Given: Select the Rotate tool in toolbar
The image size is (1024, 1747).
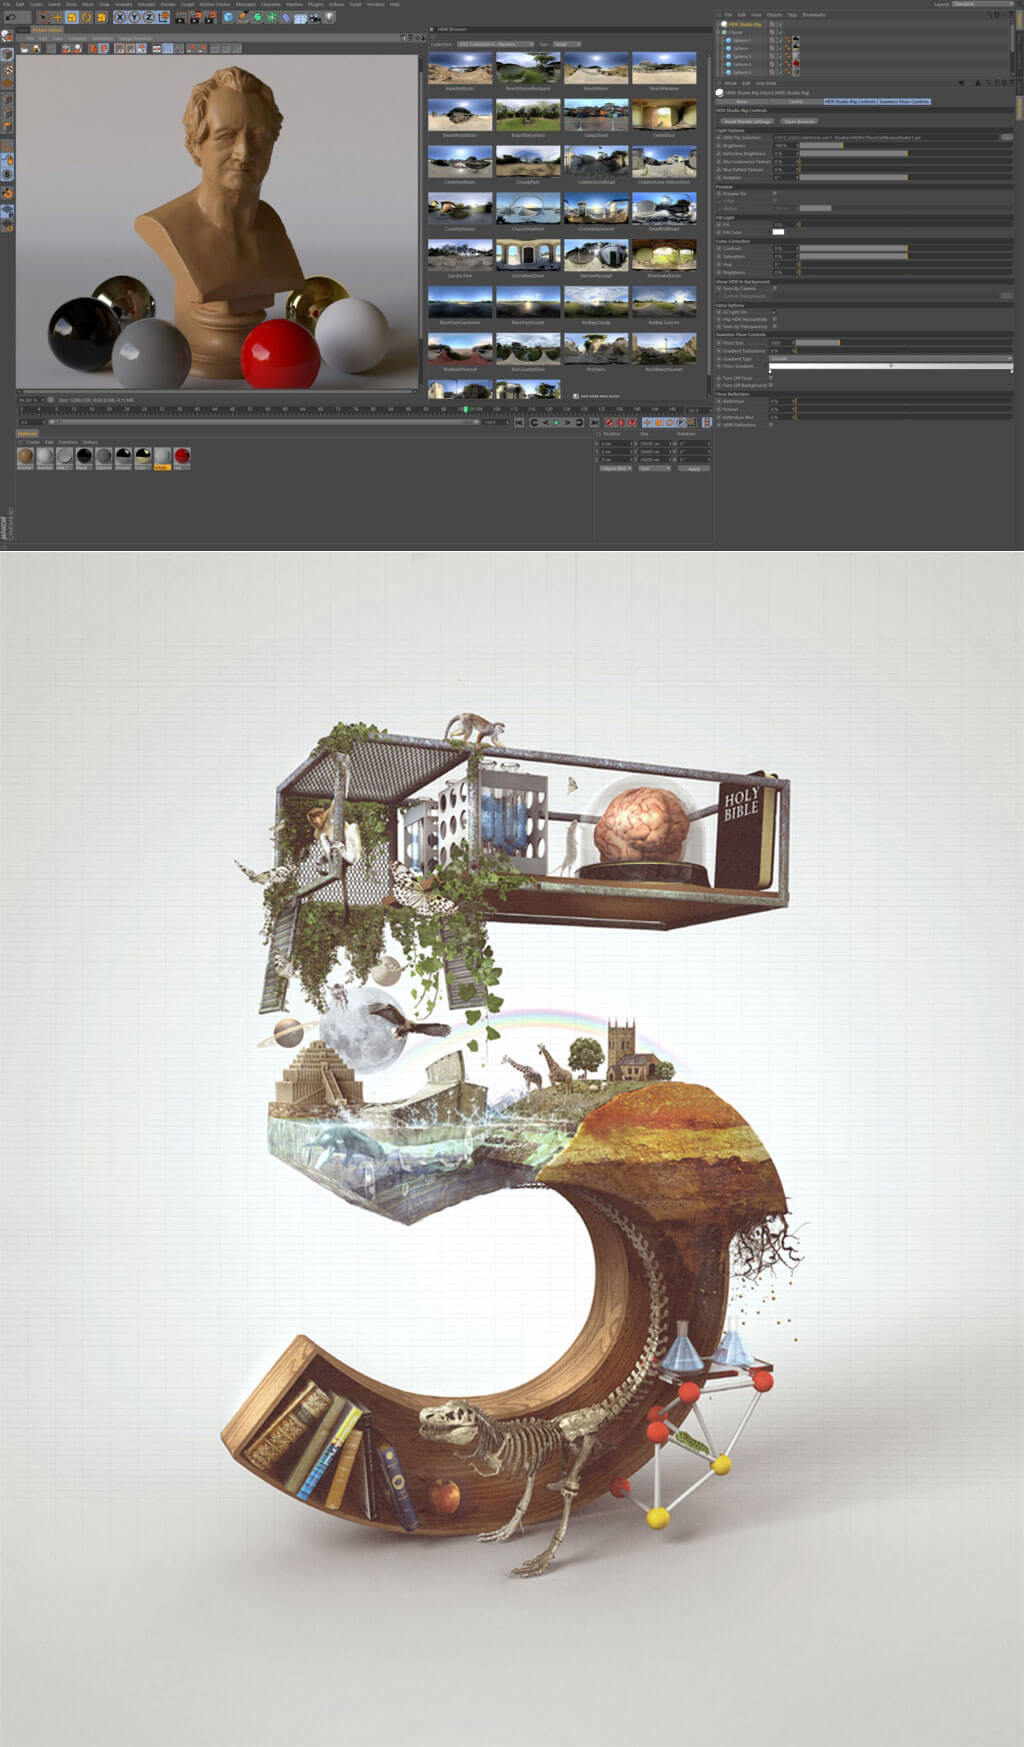Looking at the screenshot, I should click(x=86, y=17).
